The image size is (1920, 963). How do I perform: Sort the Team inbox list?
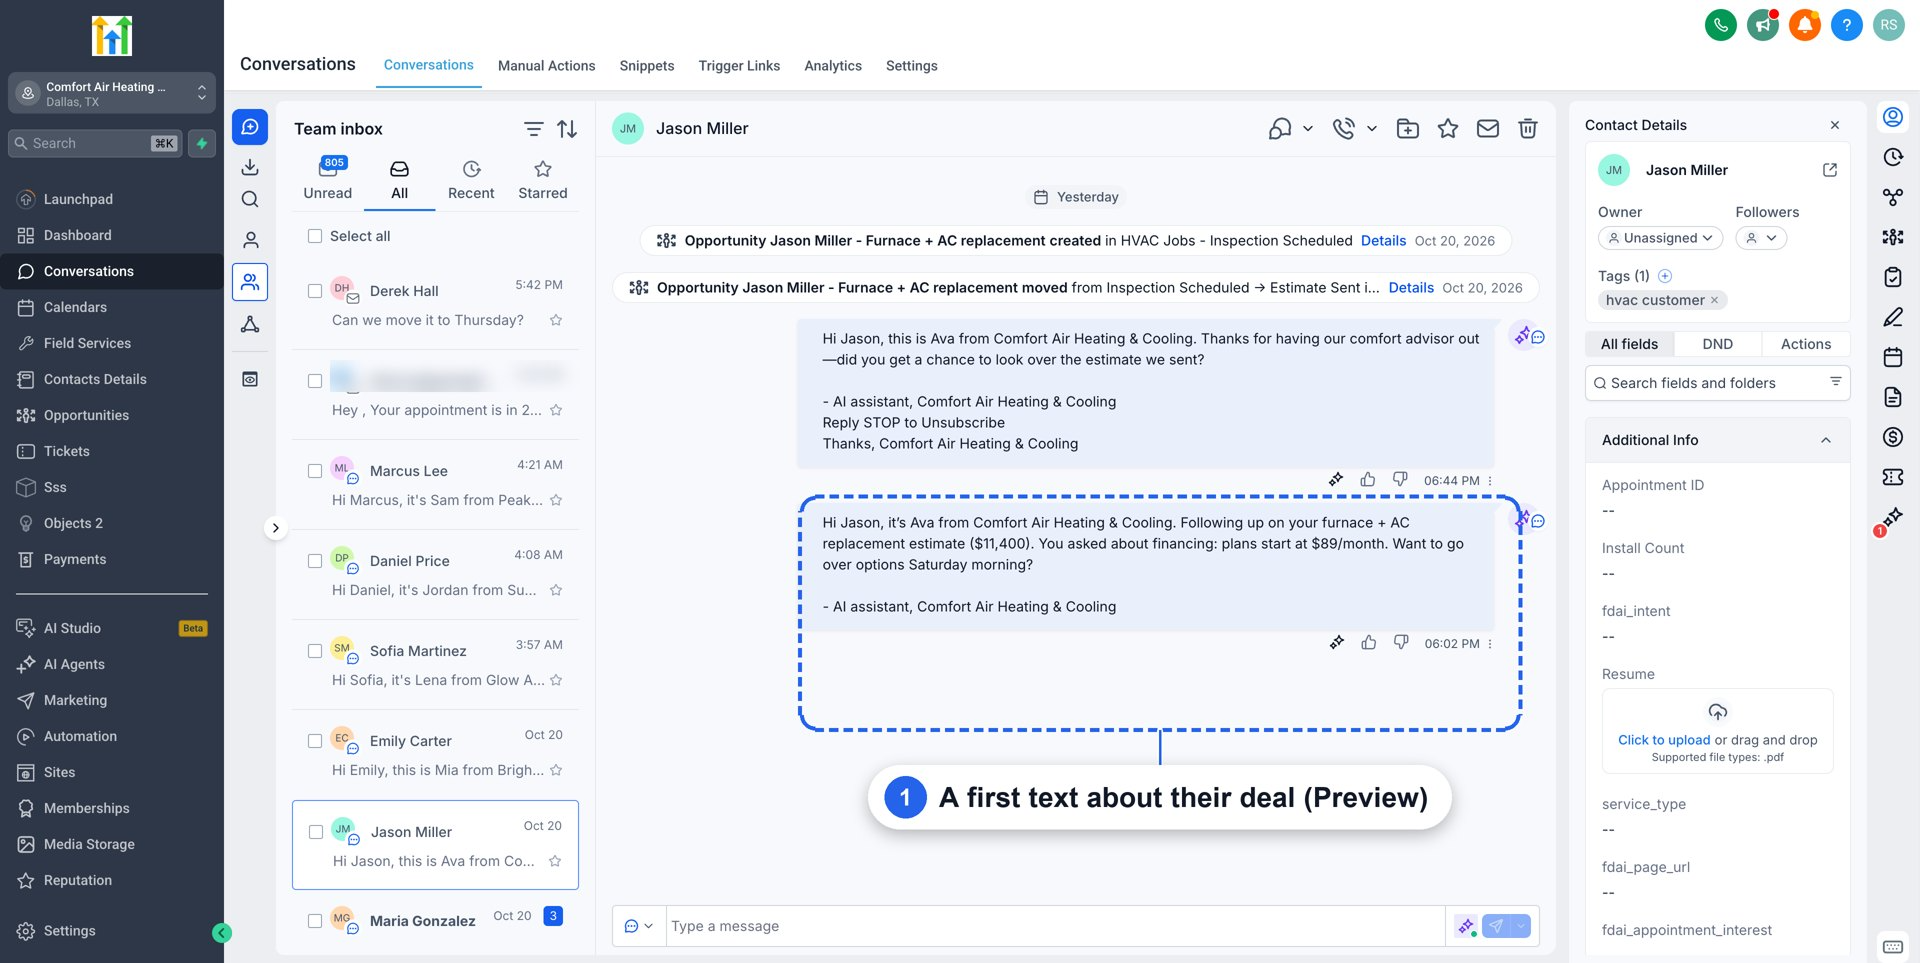(567, 129)
